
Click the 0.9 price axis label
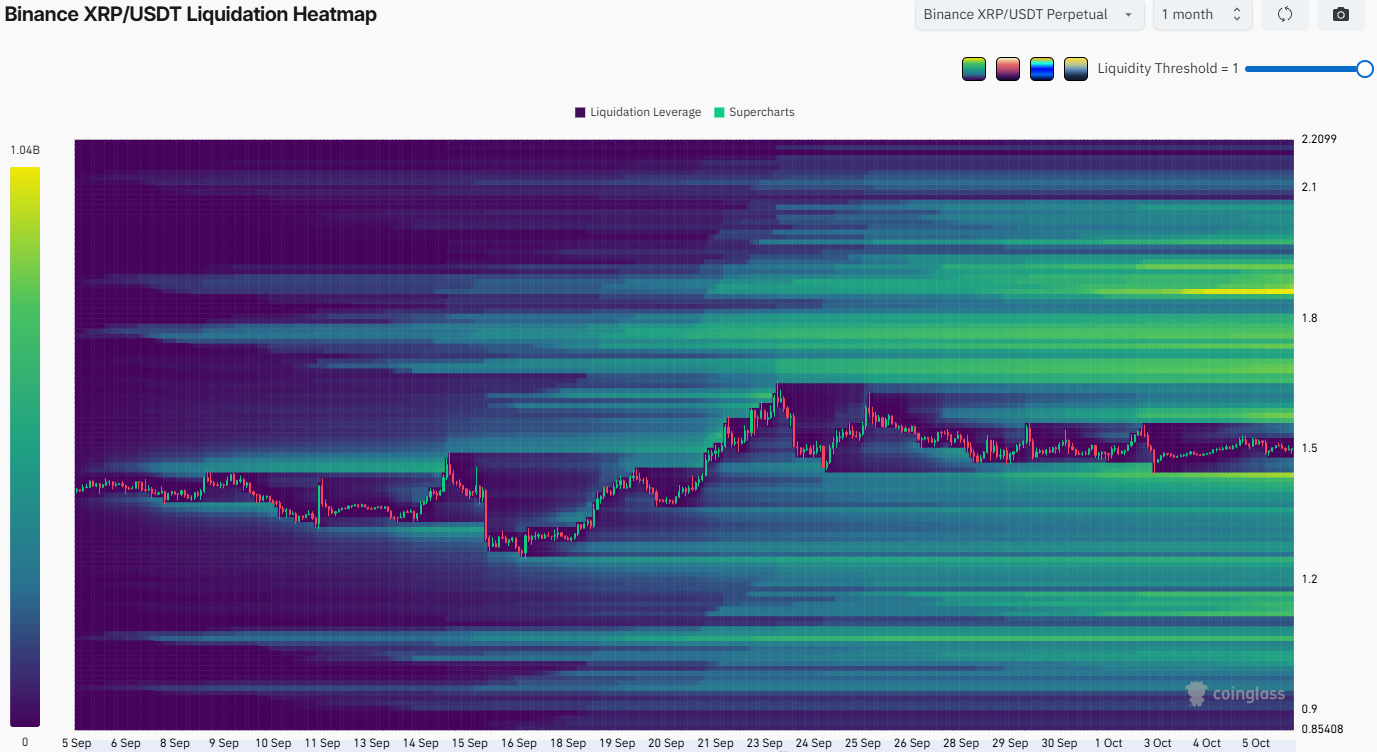[1309, 709]
